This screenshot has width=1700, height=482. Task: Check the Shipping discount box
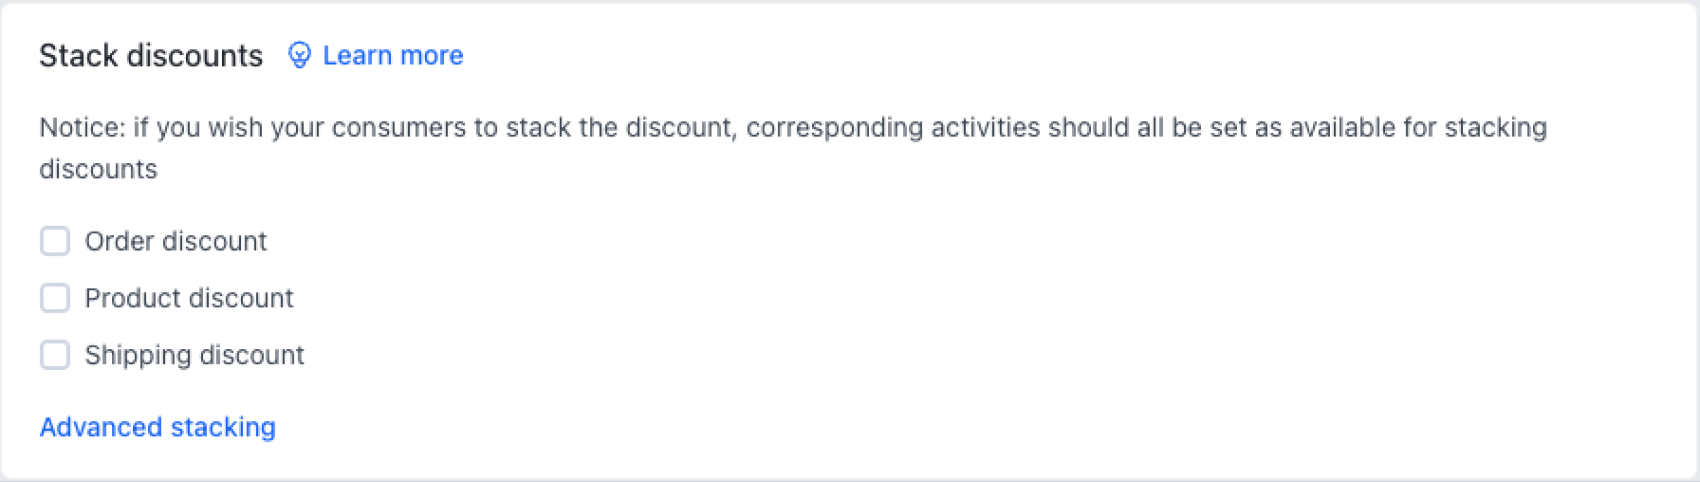[55, 355]
